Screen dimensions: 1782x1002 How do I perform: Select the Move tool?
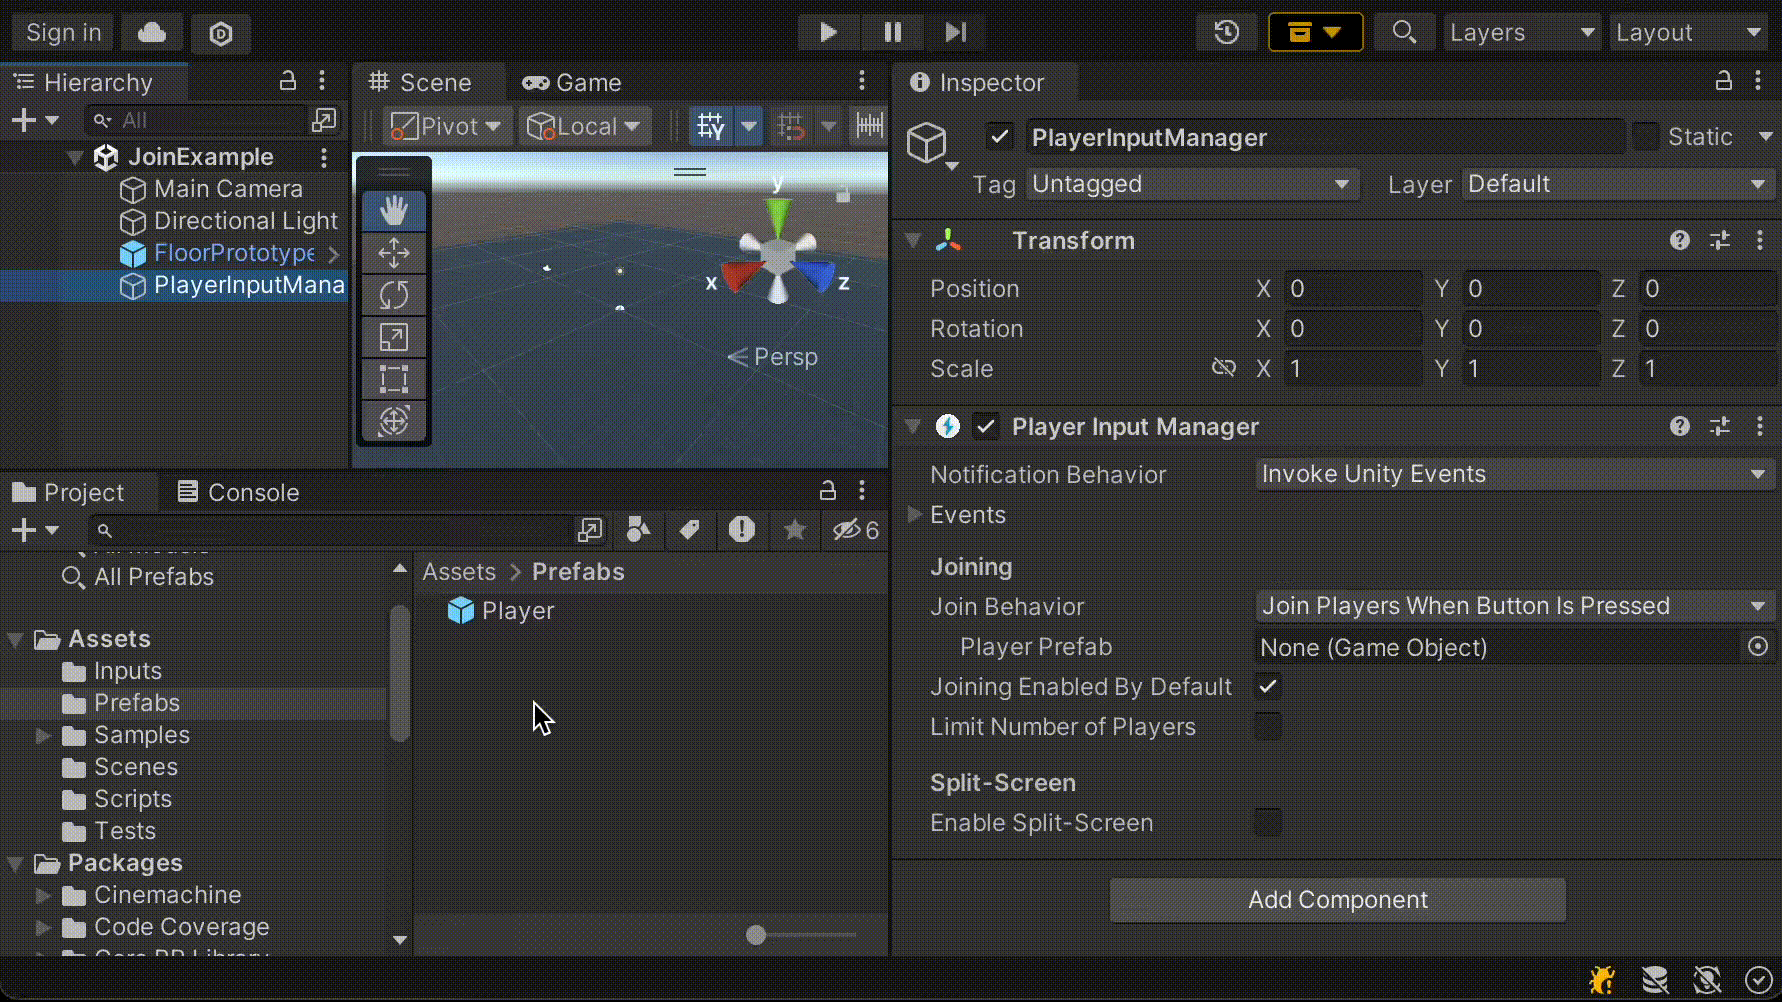click(394, 253)
